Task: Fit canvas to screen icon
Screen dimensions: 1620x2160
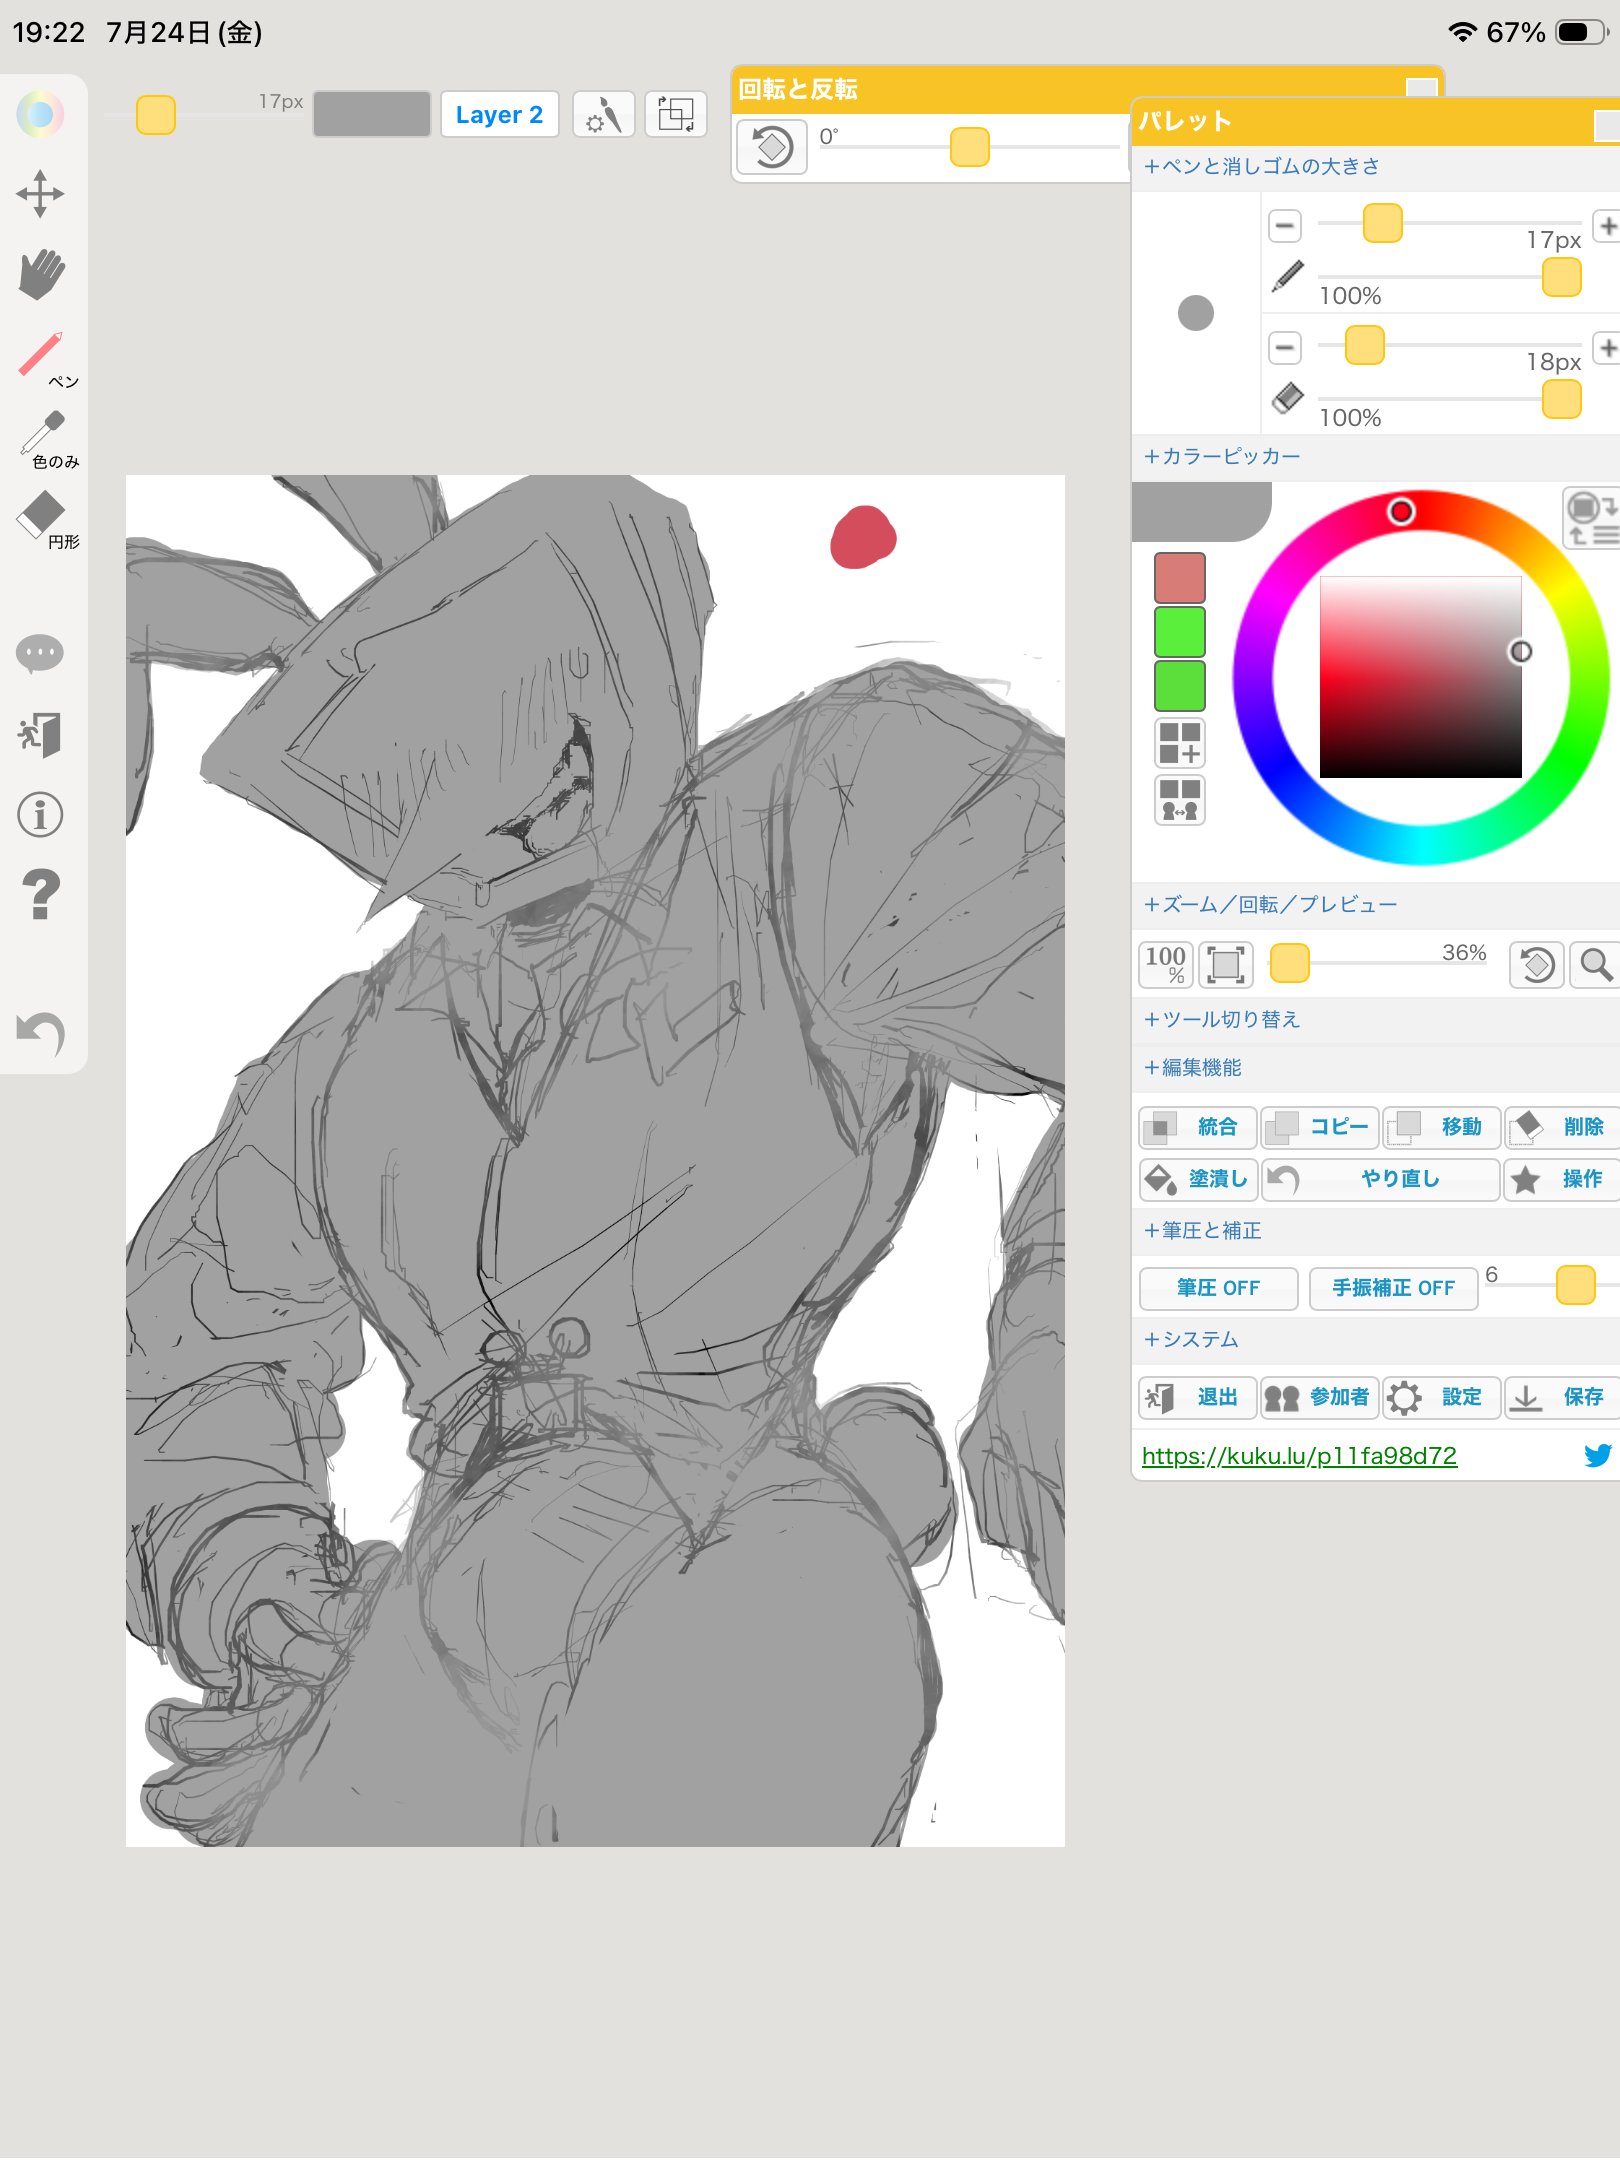Action: click(x=1225, y=964)
